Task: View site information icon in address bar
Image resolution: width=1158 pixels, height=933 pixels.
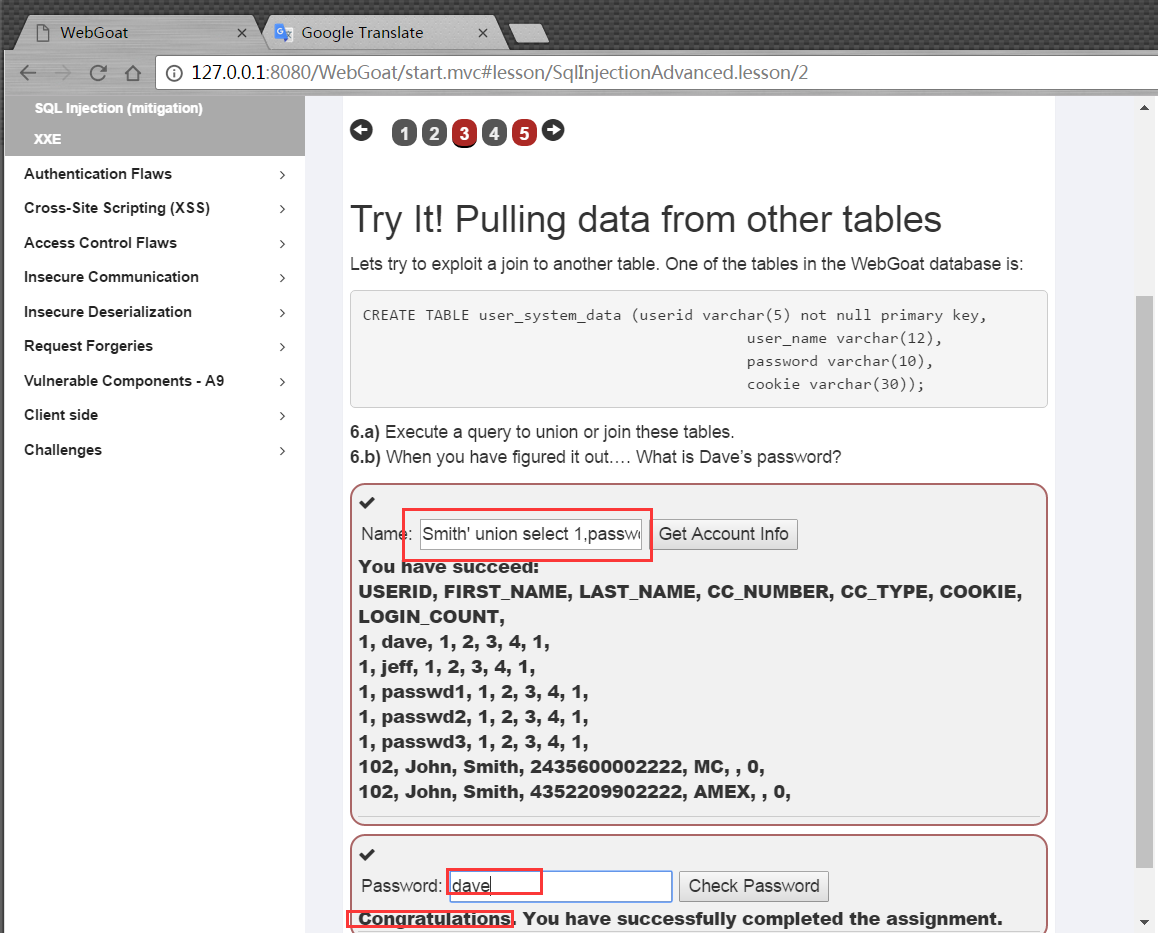Action: click(x=174, y=72)
